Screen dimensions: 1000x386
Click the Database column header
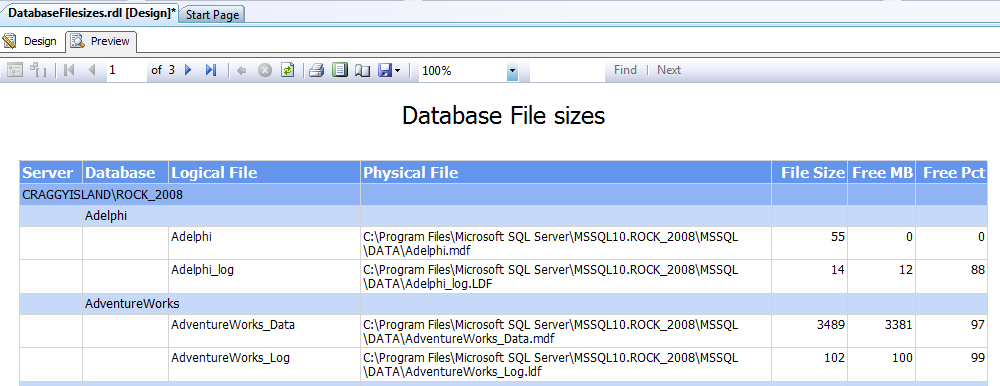(126, 172)
